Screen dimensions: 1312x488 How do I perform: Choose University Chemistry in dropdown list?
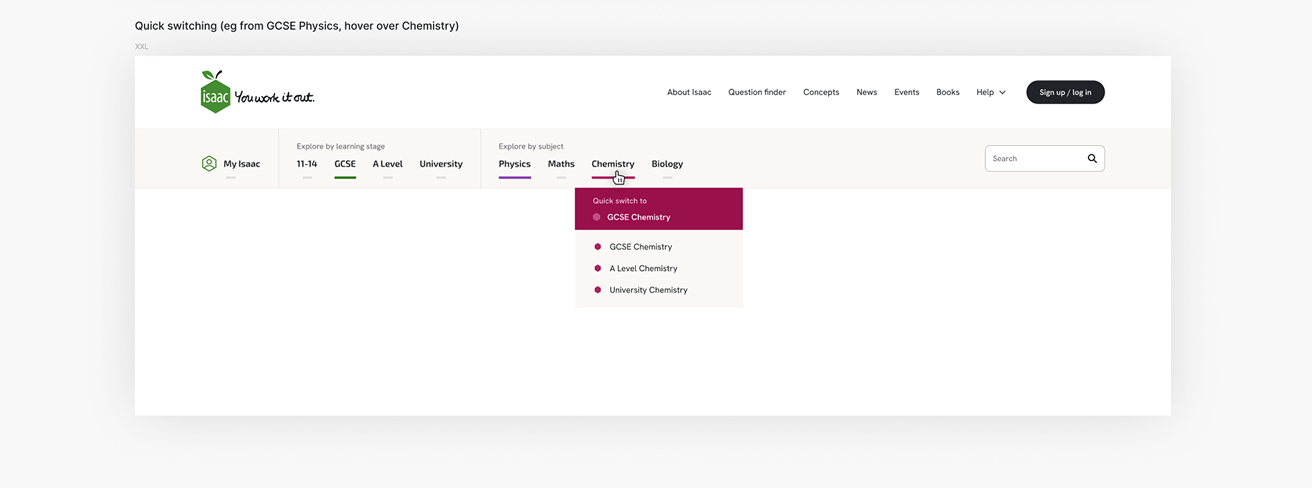pyautogui.click(x=649, y=290)
